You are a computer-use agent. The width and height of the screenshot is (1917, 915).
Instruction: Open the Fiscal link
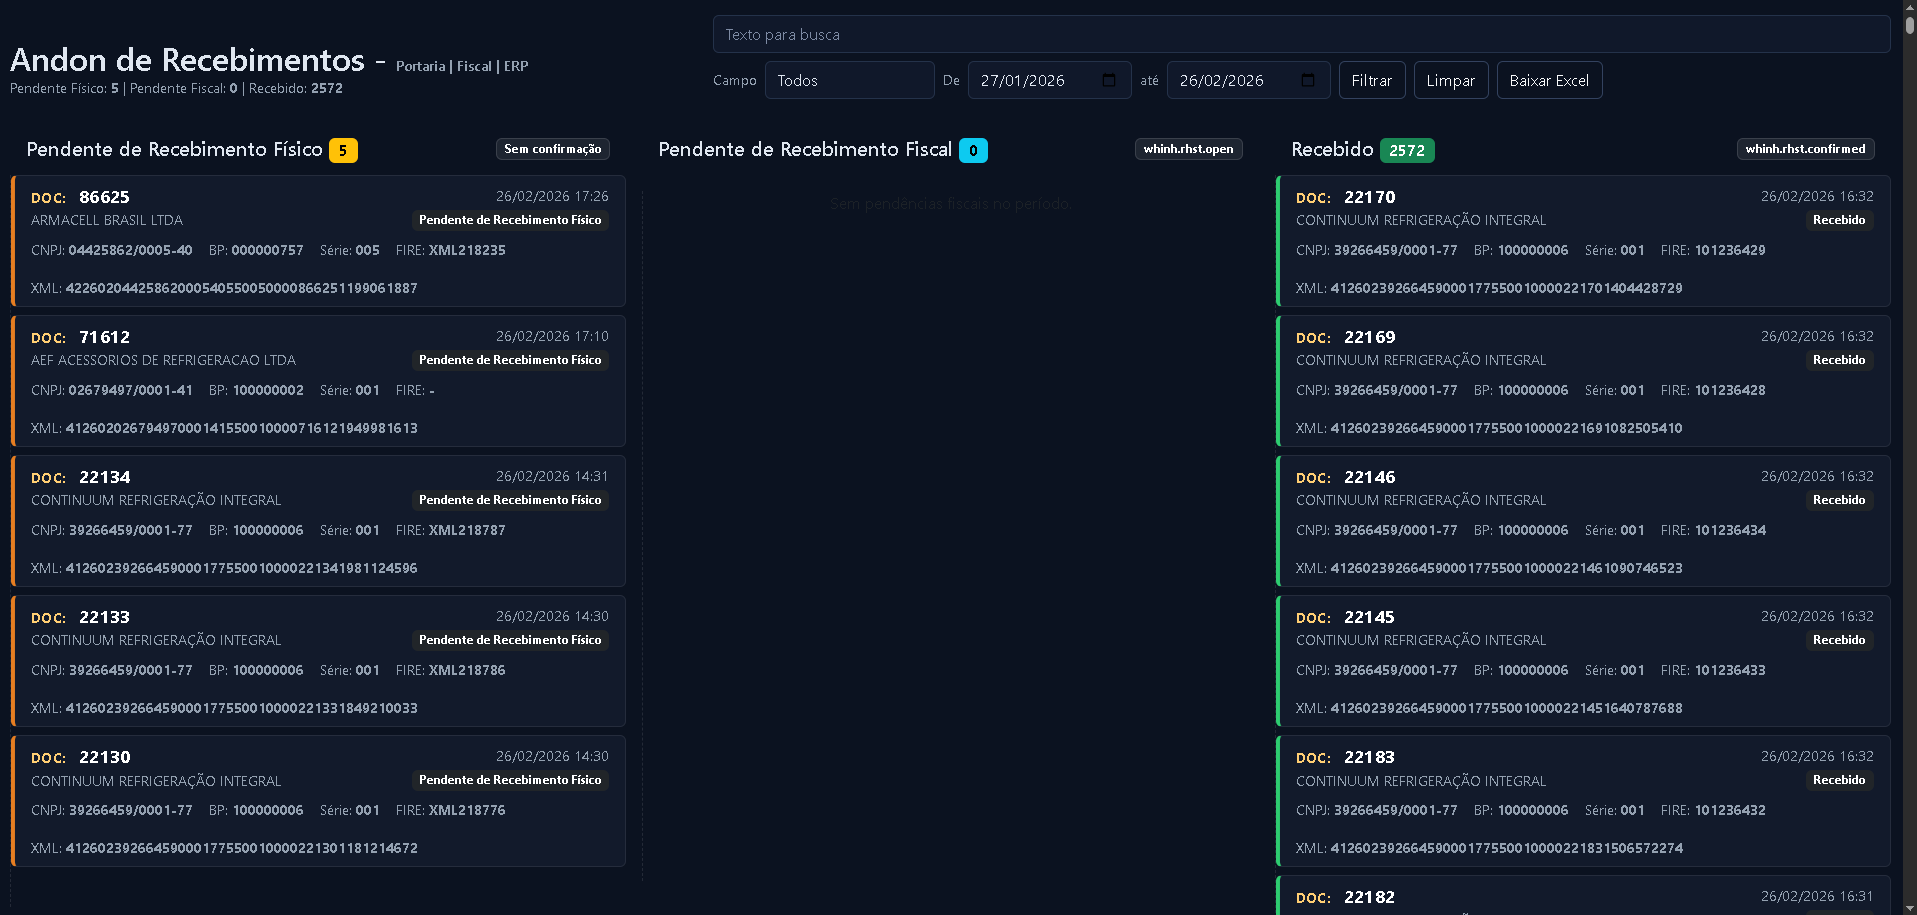click(474, 66)
